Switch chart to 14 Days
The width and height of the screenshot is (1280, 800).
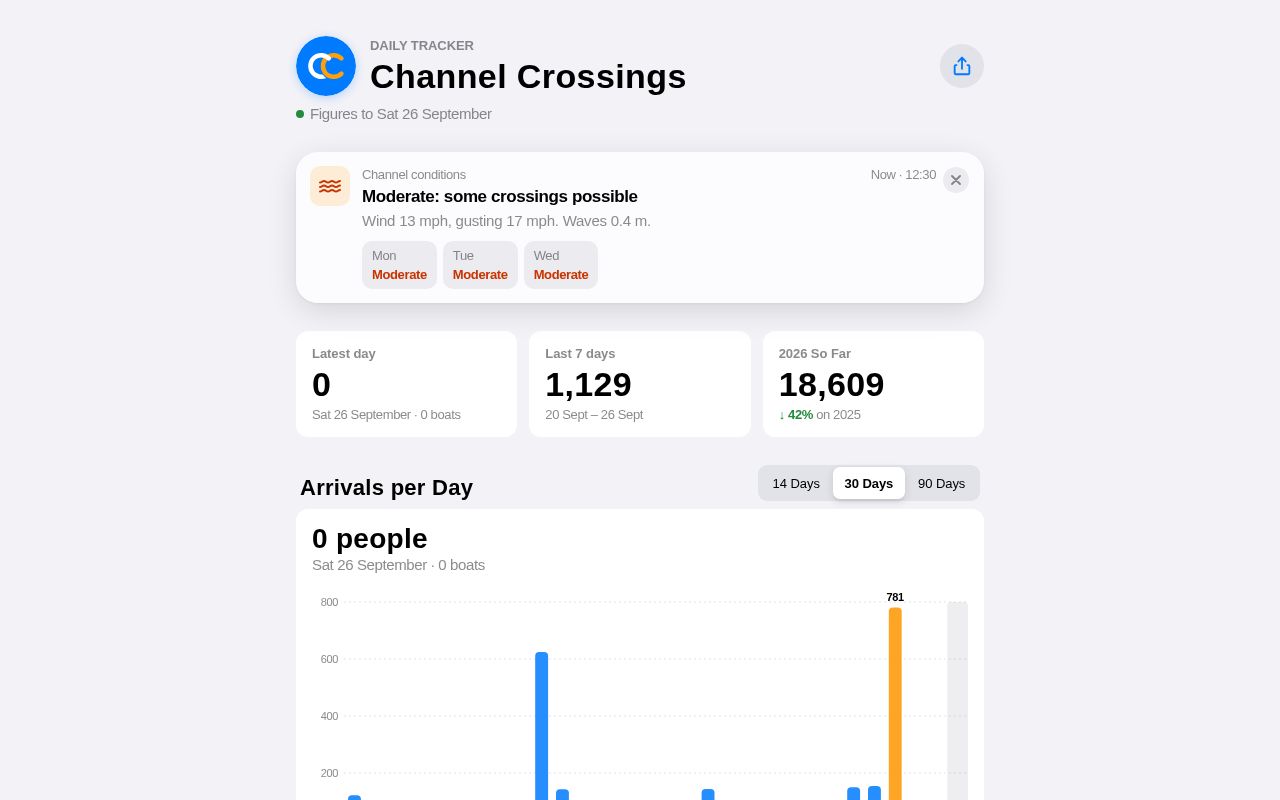click(x=796, y=483)
